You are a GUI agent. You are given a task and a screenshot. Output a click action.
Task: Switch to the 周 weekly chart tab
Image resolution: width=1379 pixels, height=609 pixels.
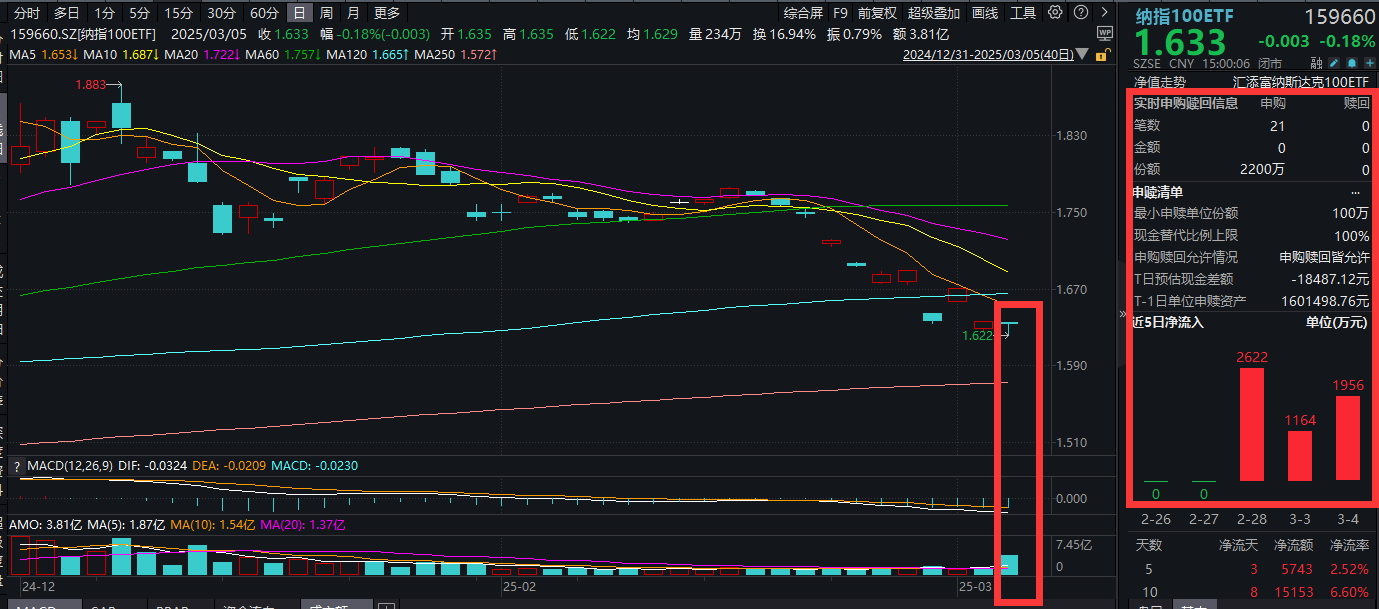pyautogui.click(x=326, y=12)
